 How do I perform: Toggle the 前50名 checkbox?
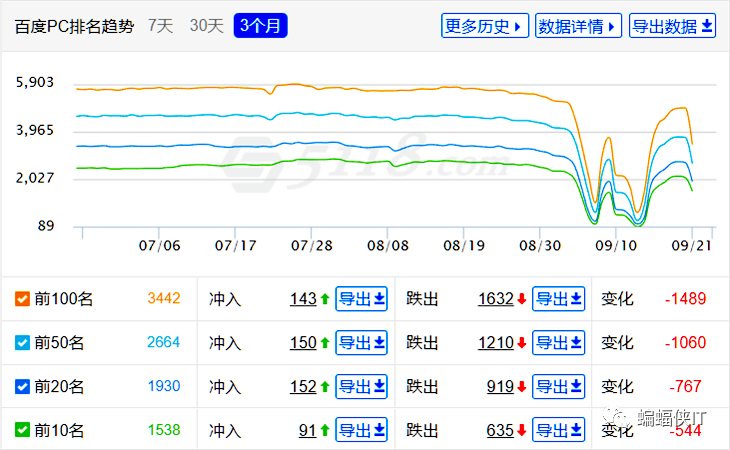pyautogui.click(x=22, y=343)
